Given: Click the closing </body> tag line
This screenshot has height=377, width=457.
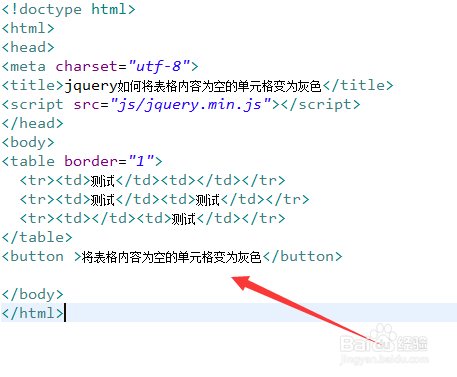Looking at the screenshot, I should [x=32, y=295].
